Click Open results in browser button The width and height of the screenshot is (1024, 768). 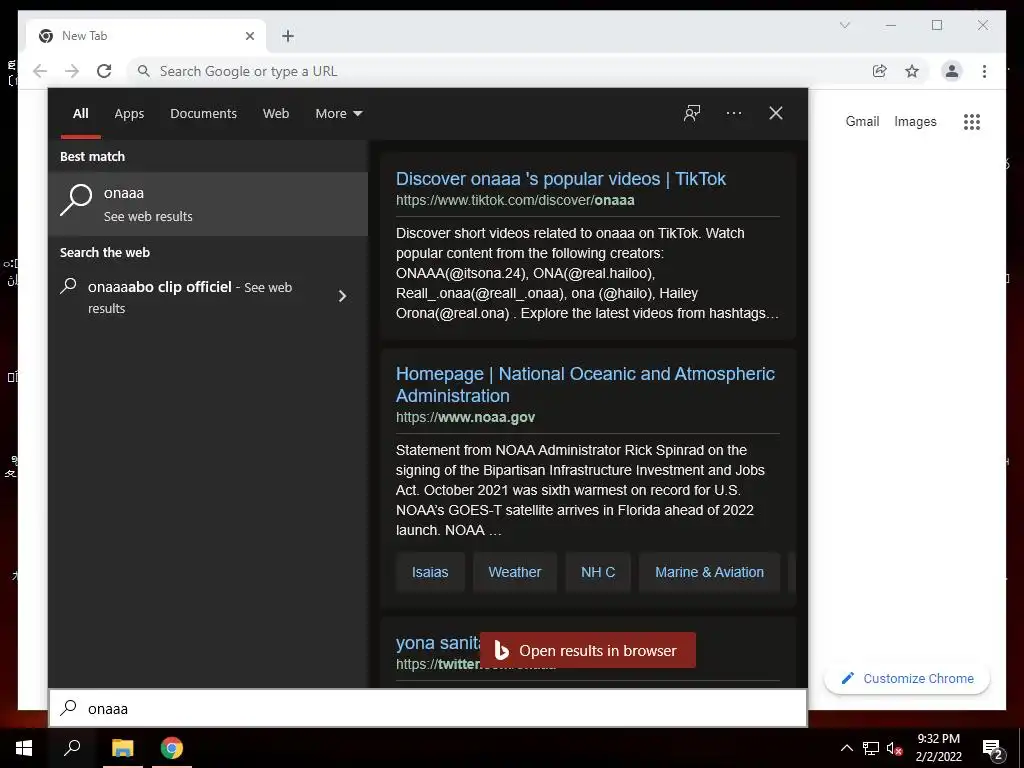[588, 650]
